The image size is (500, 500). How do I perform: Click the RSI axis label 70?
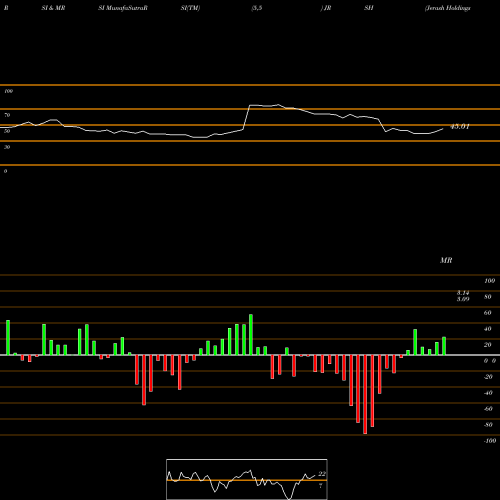(7, 115)
